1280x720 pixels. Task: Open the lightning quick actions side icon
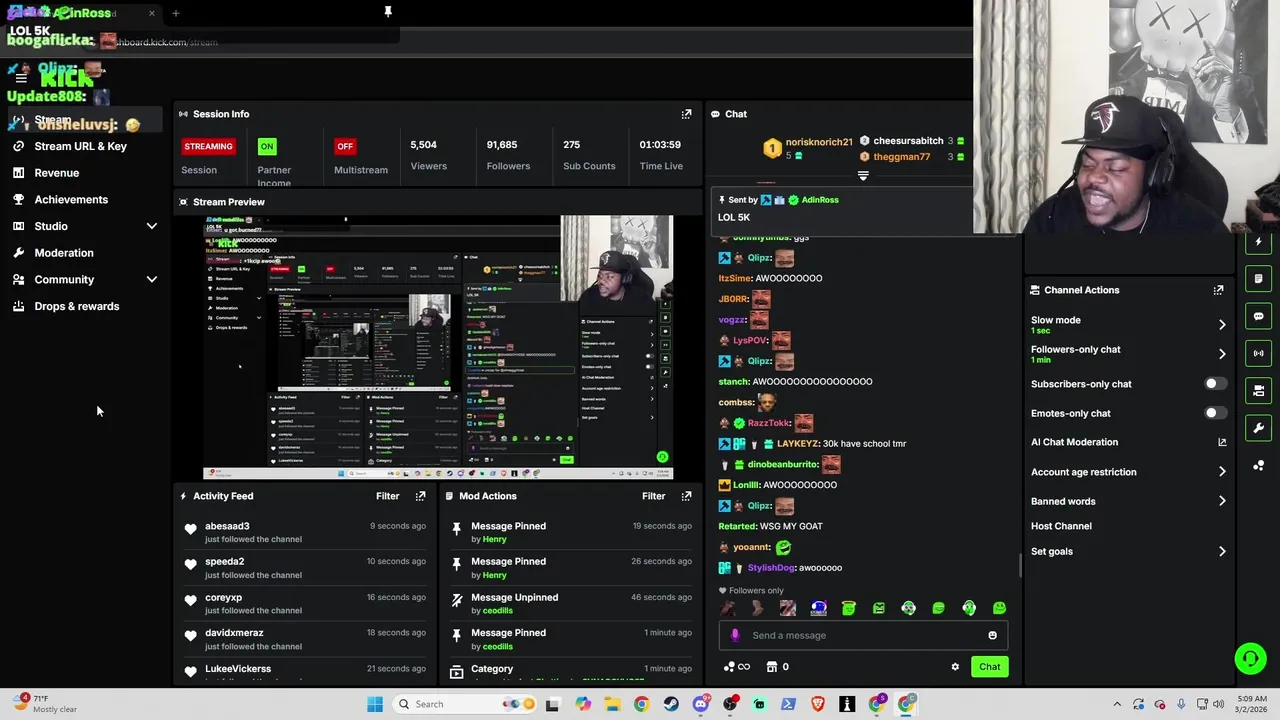(x=1258, y=242)
